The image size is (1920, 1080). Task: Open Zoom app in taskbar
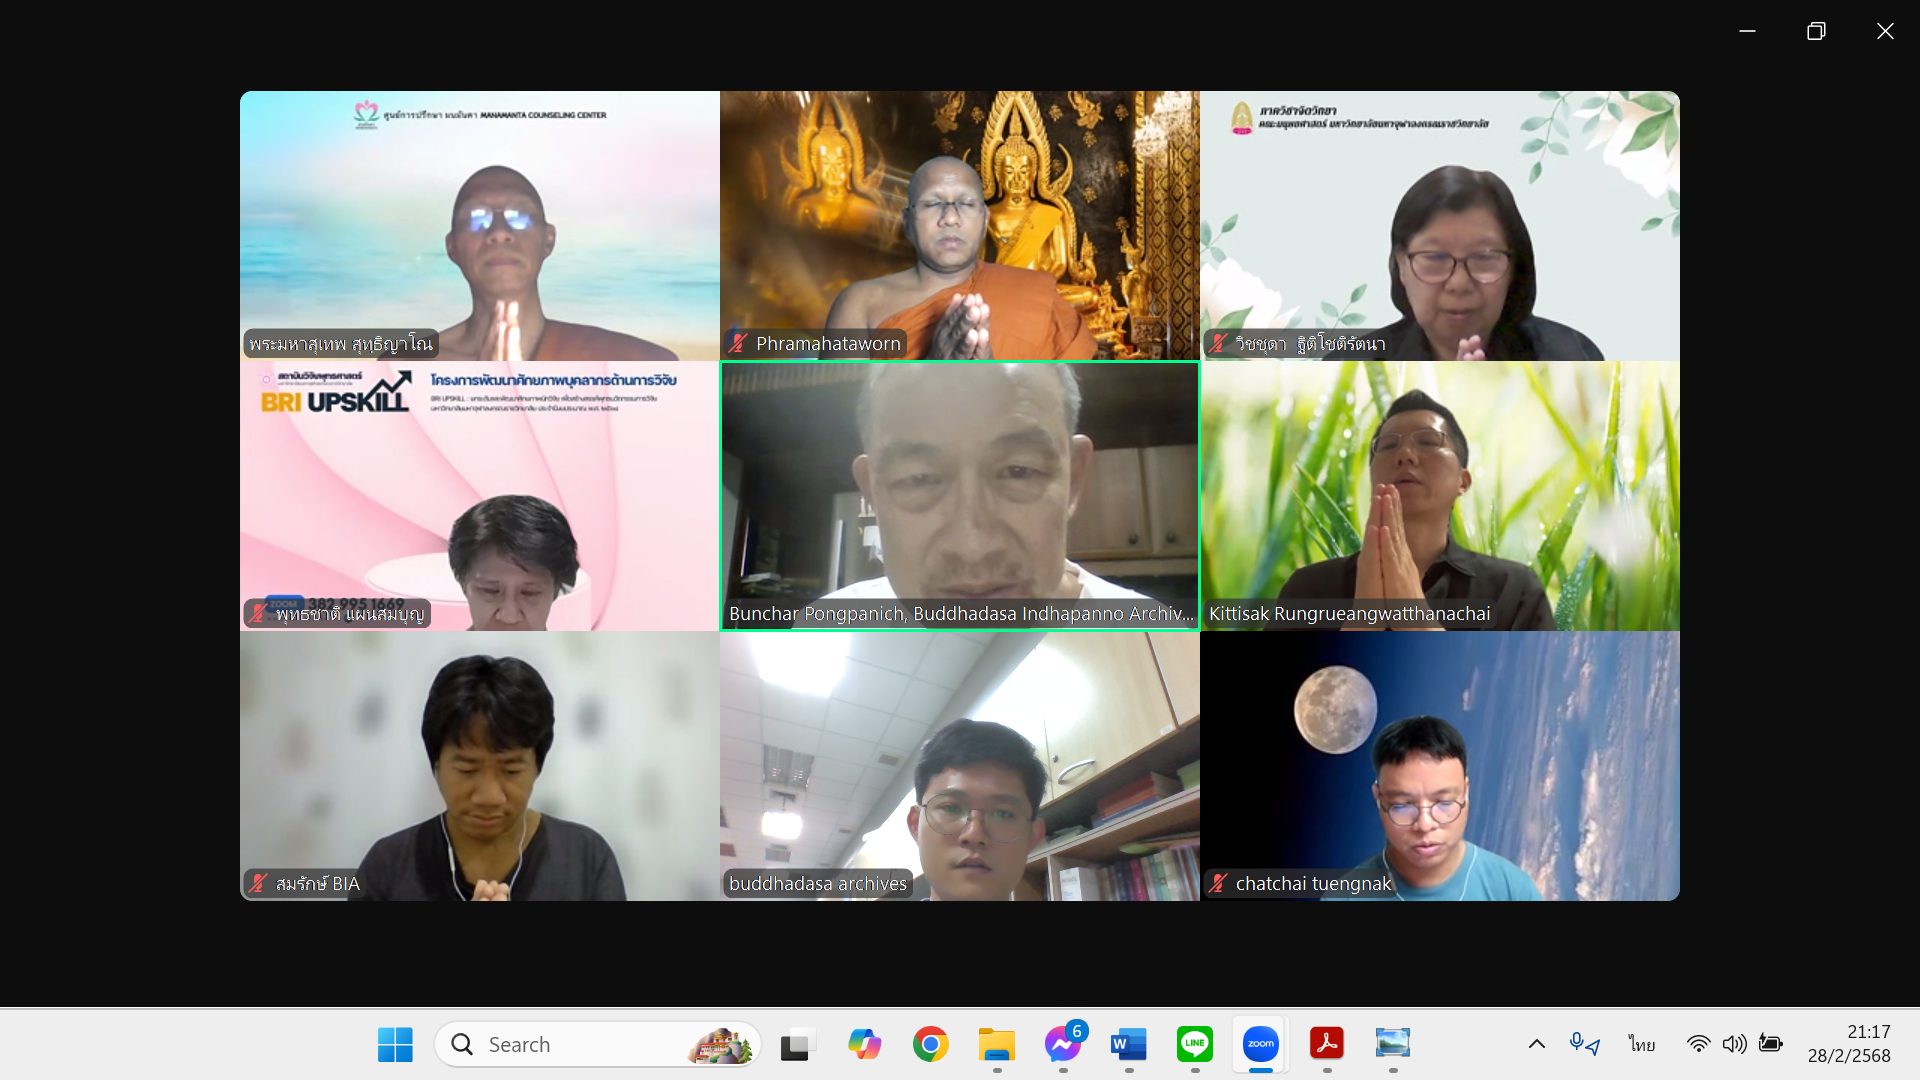[1260, 1044]
